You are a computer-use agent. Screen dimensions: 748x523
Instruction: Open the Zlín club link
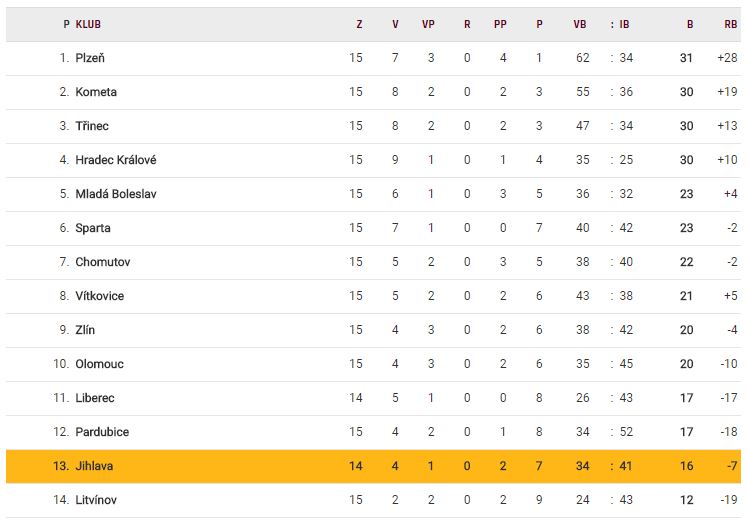86,330
